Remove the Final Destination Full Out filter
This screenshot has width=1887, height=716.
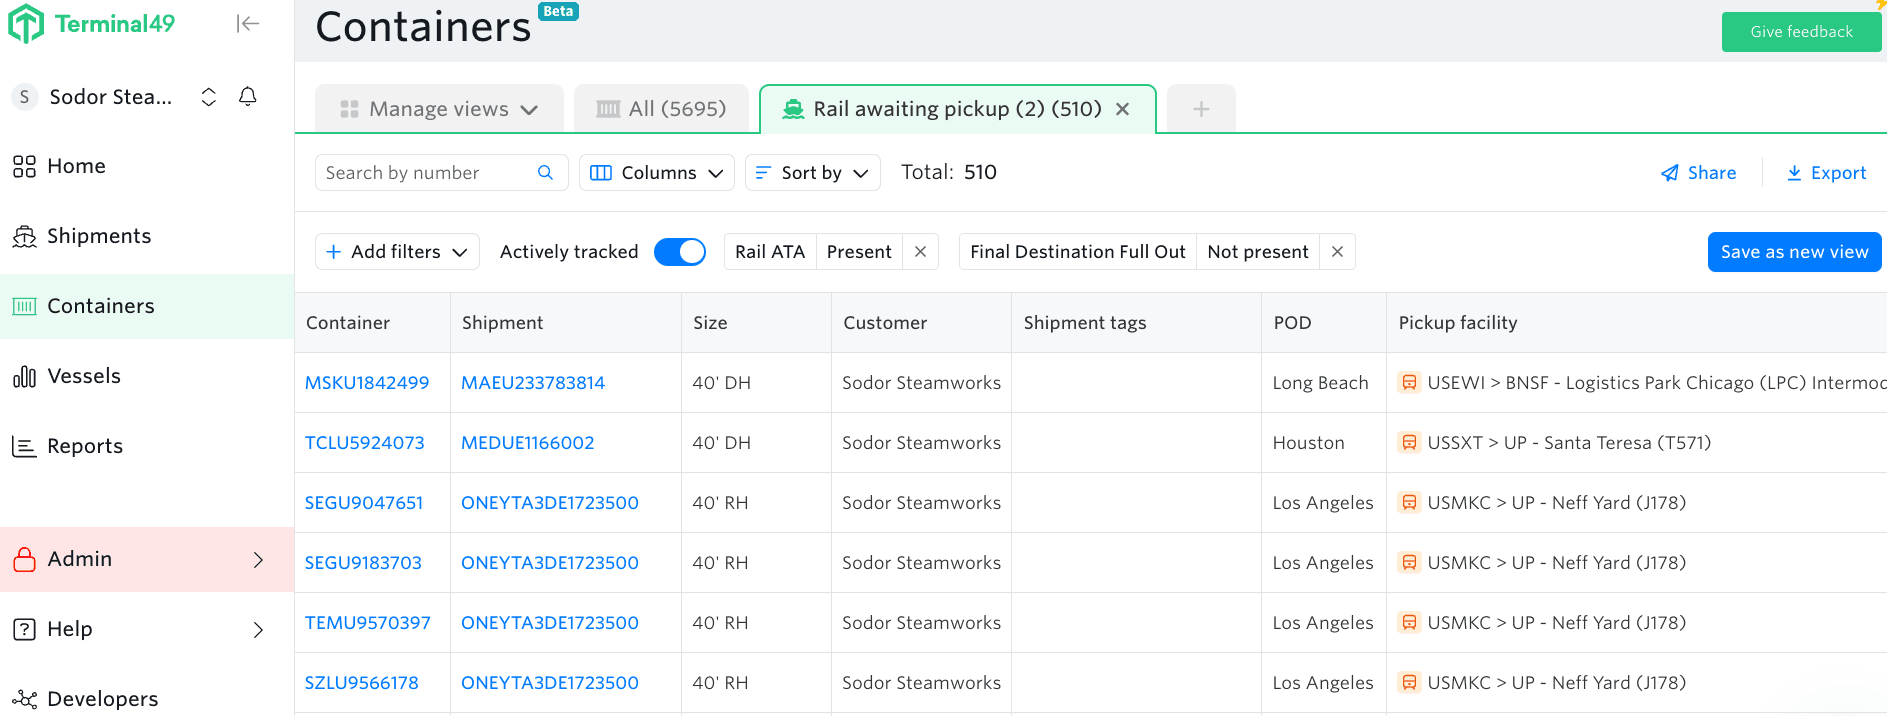point(1337,252)
